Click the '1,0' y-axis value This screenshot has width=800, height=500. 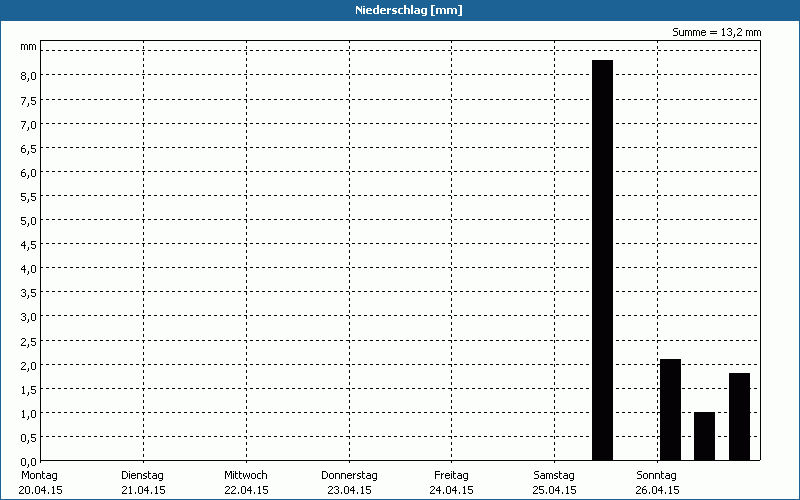(x=29, y=414)
